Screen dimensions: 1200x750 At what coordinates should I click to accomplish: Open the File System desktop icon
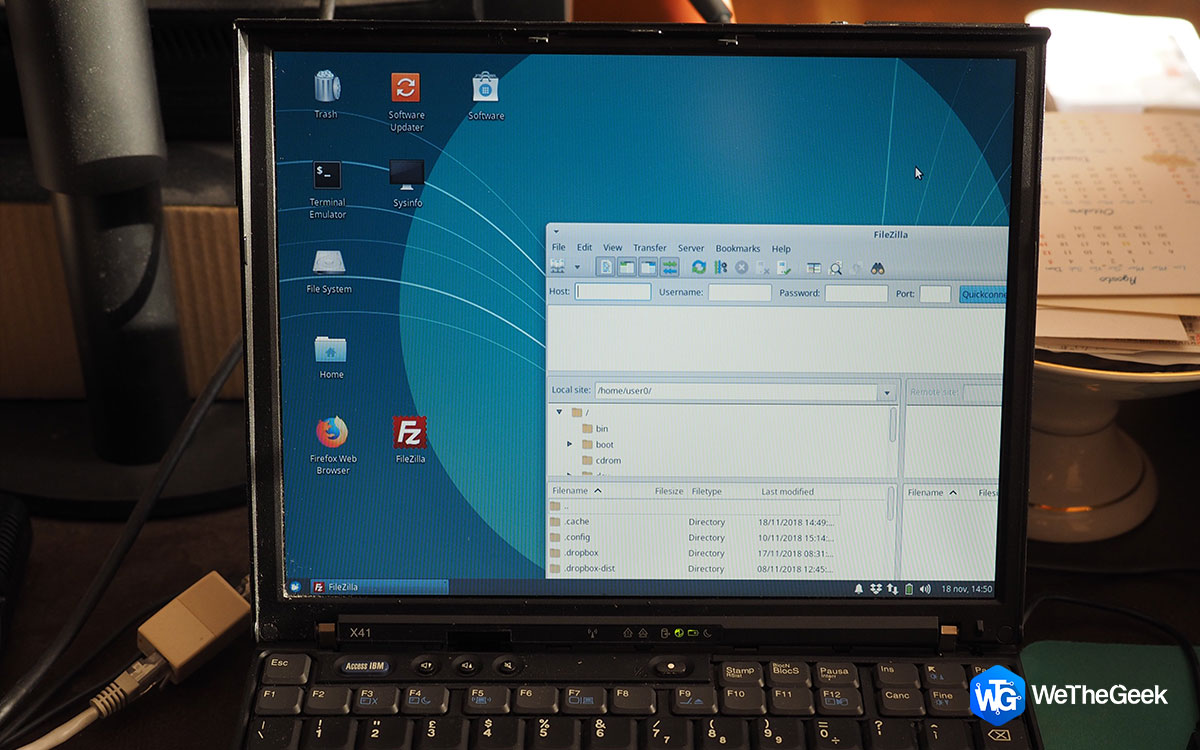click(329, 271)
